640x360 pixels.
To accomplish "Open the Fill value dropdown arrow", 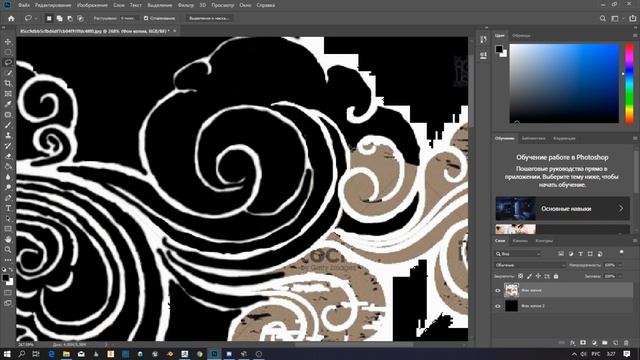I will (x=620, y=276).
